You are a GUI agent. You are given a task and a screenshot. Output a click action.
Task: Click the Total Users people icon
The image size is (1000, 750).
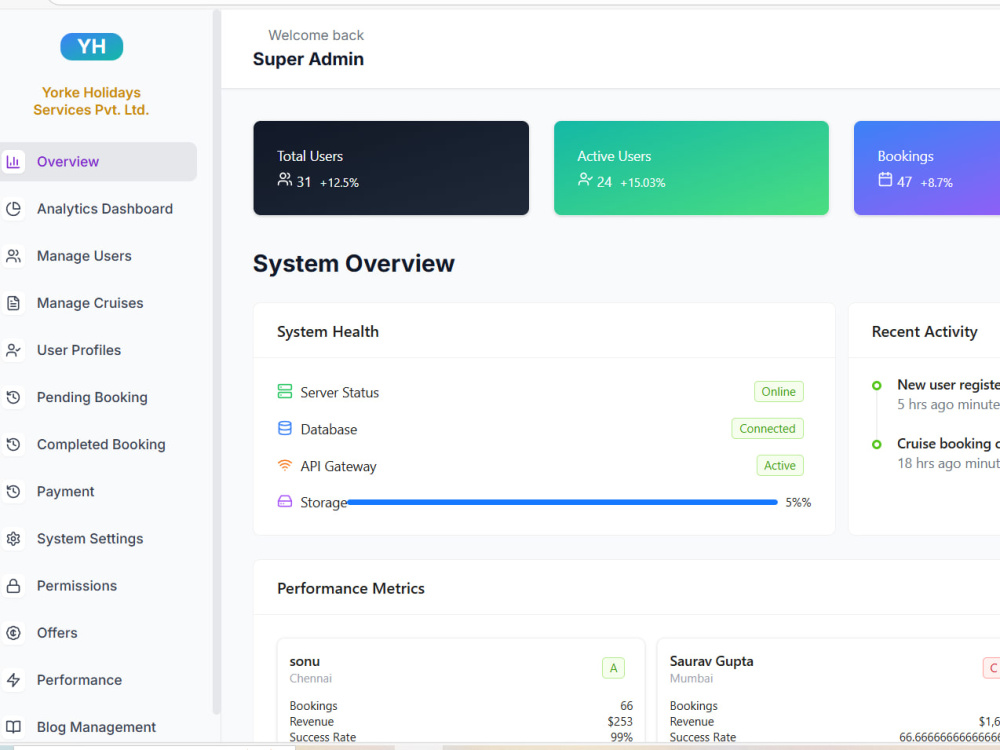click(x=284, y=180)
